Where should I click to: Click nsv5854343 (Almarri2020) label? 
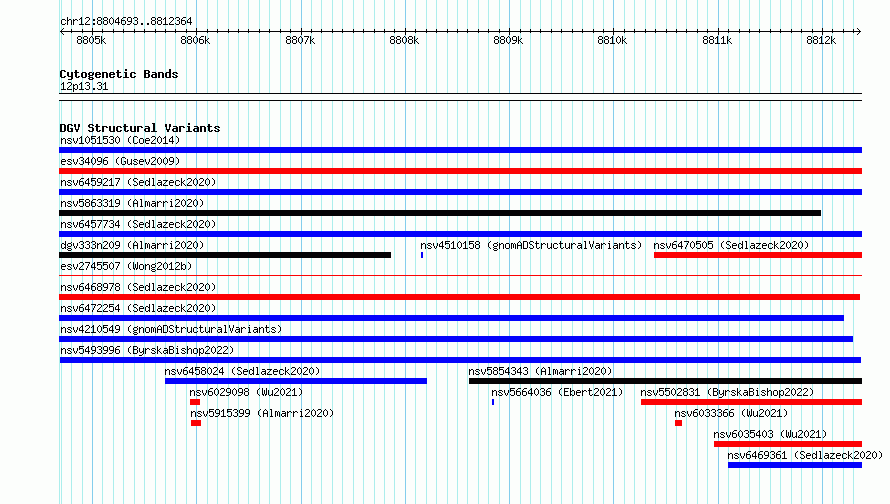(540, 371)
